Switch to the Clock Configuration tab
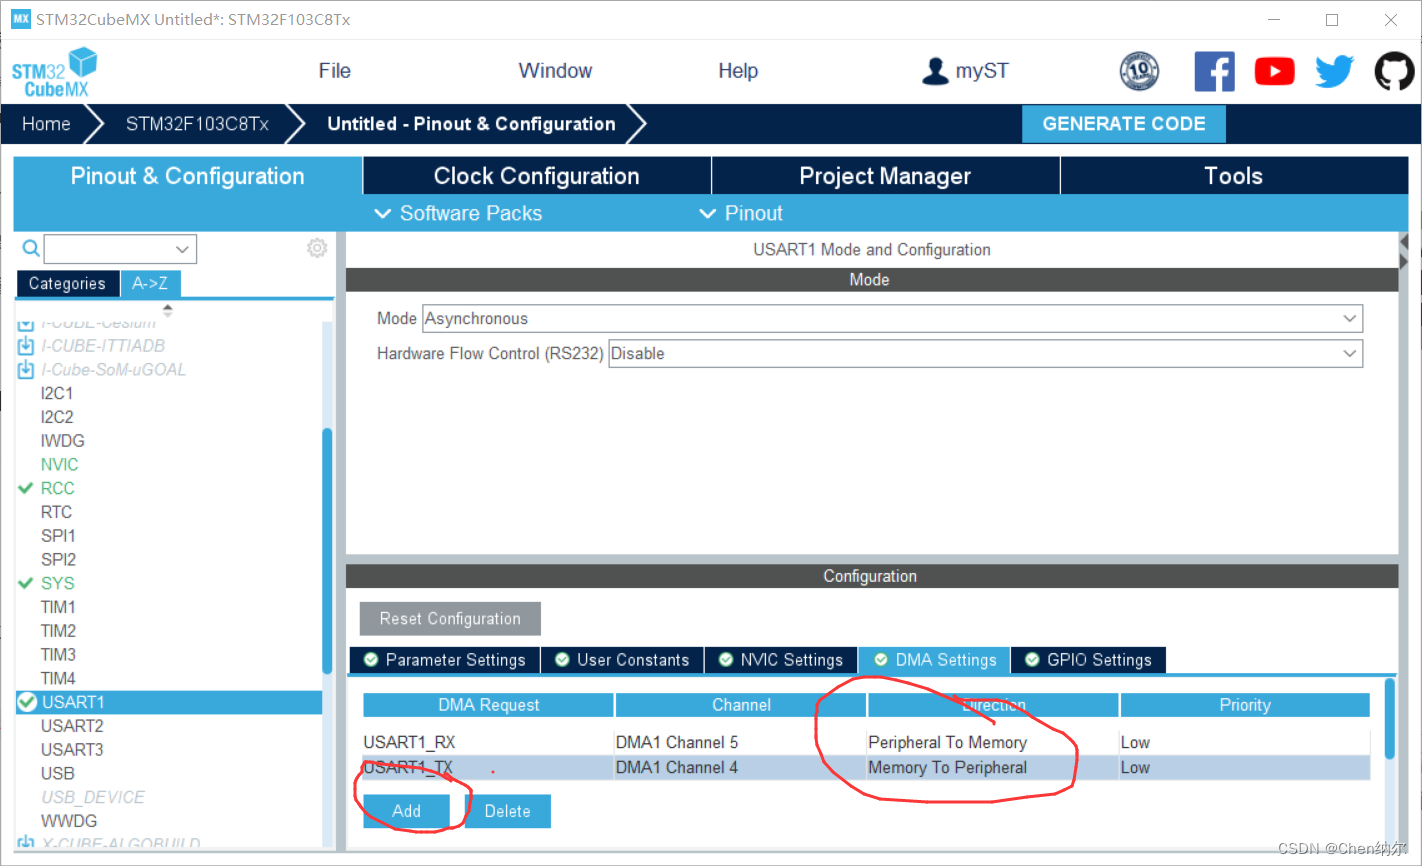The image size is (1422, 866). (x=536, y=176)
